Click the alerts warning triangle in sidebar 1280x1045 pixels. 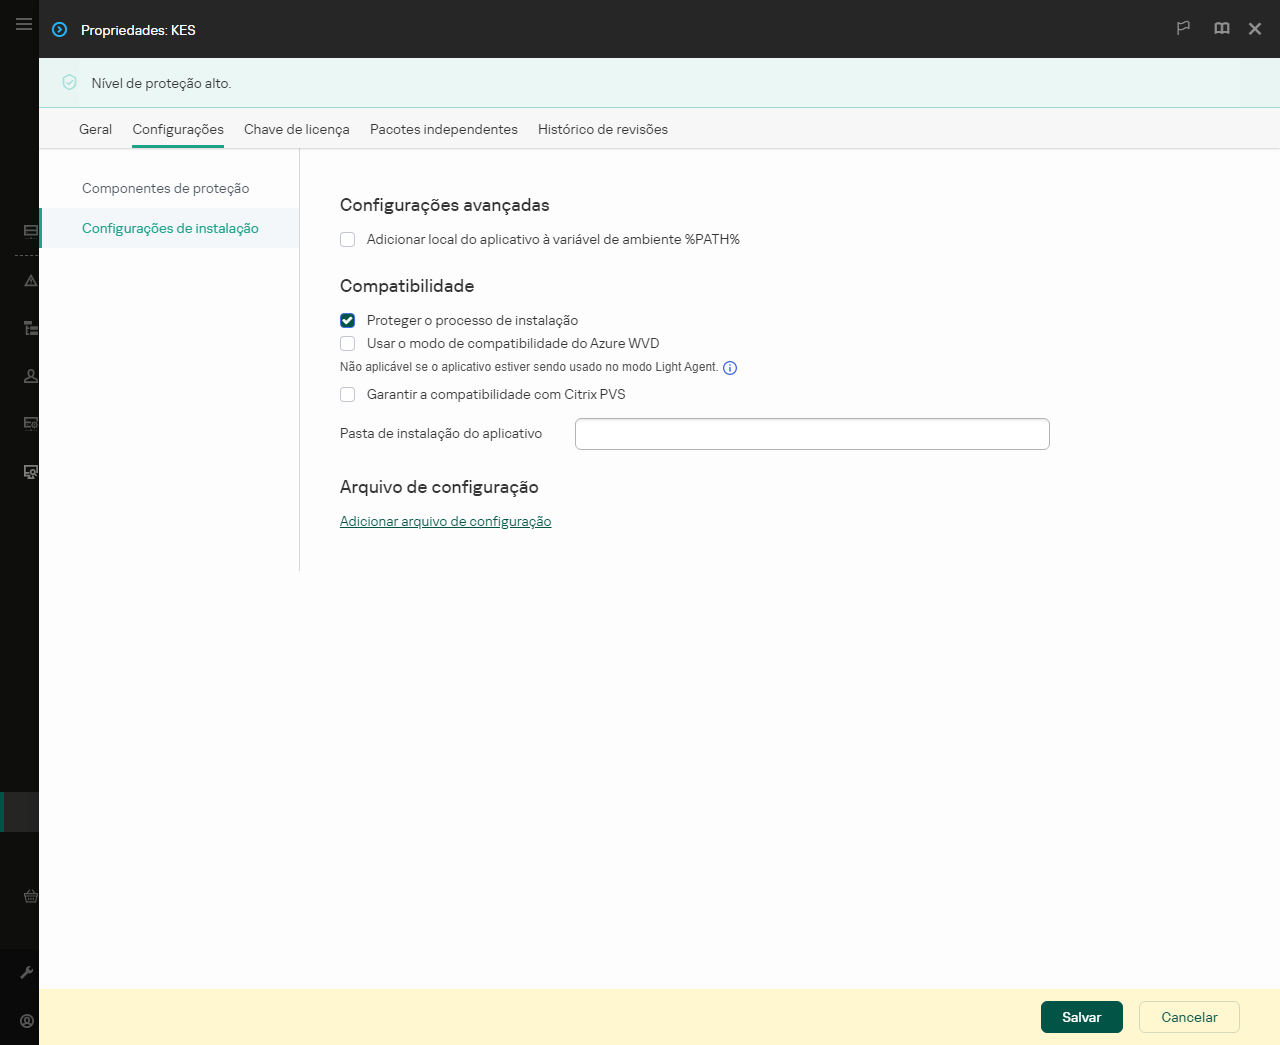coord(30,281)
